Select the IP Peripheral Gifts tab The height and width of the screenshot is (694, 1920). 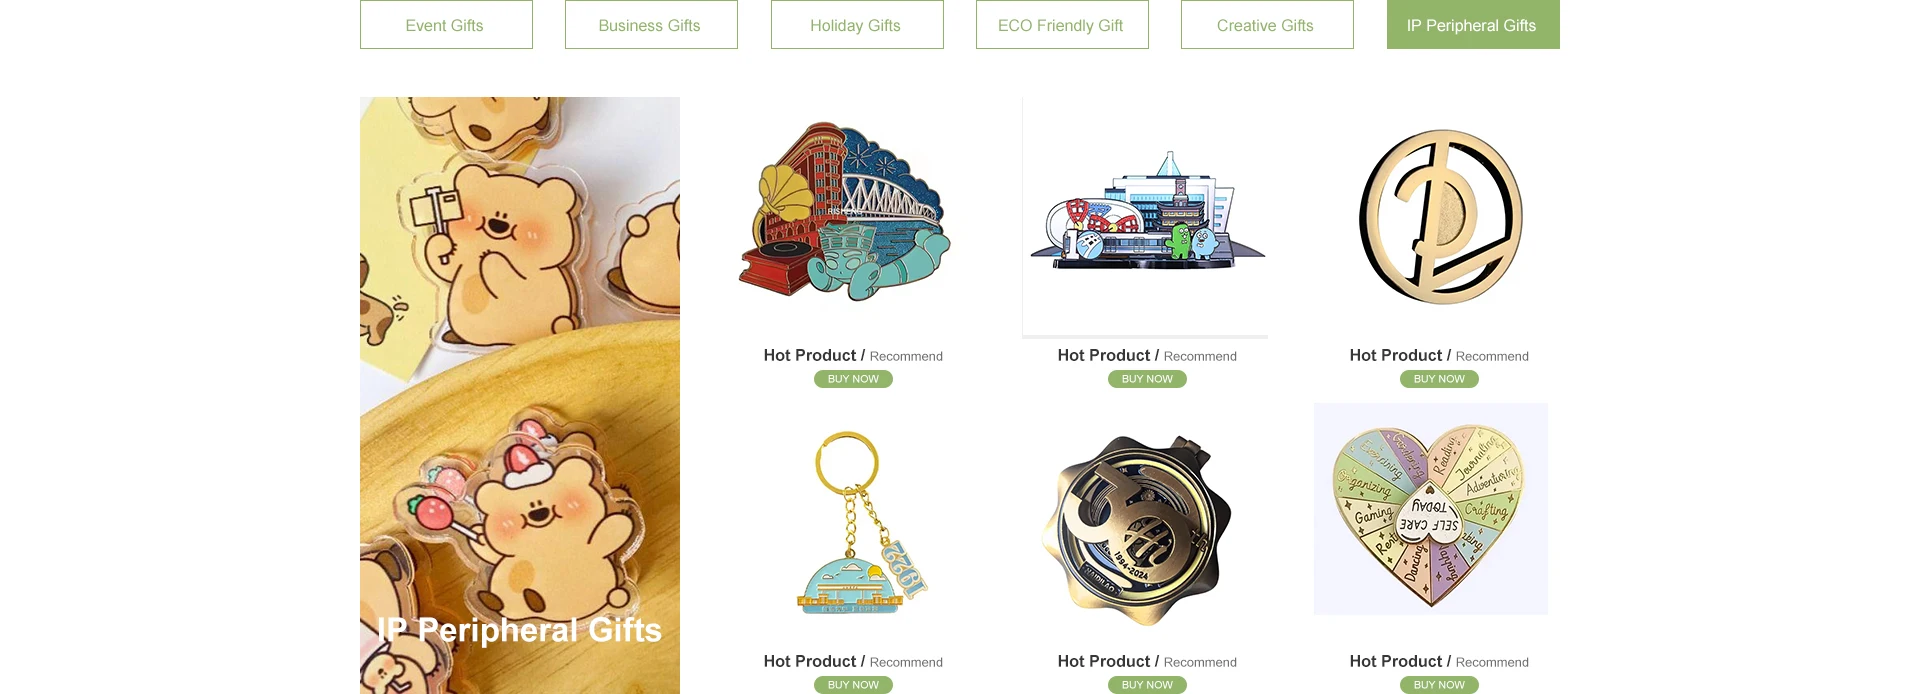(x=1473, y=25)
